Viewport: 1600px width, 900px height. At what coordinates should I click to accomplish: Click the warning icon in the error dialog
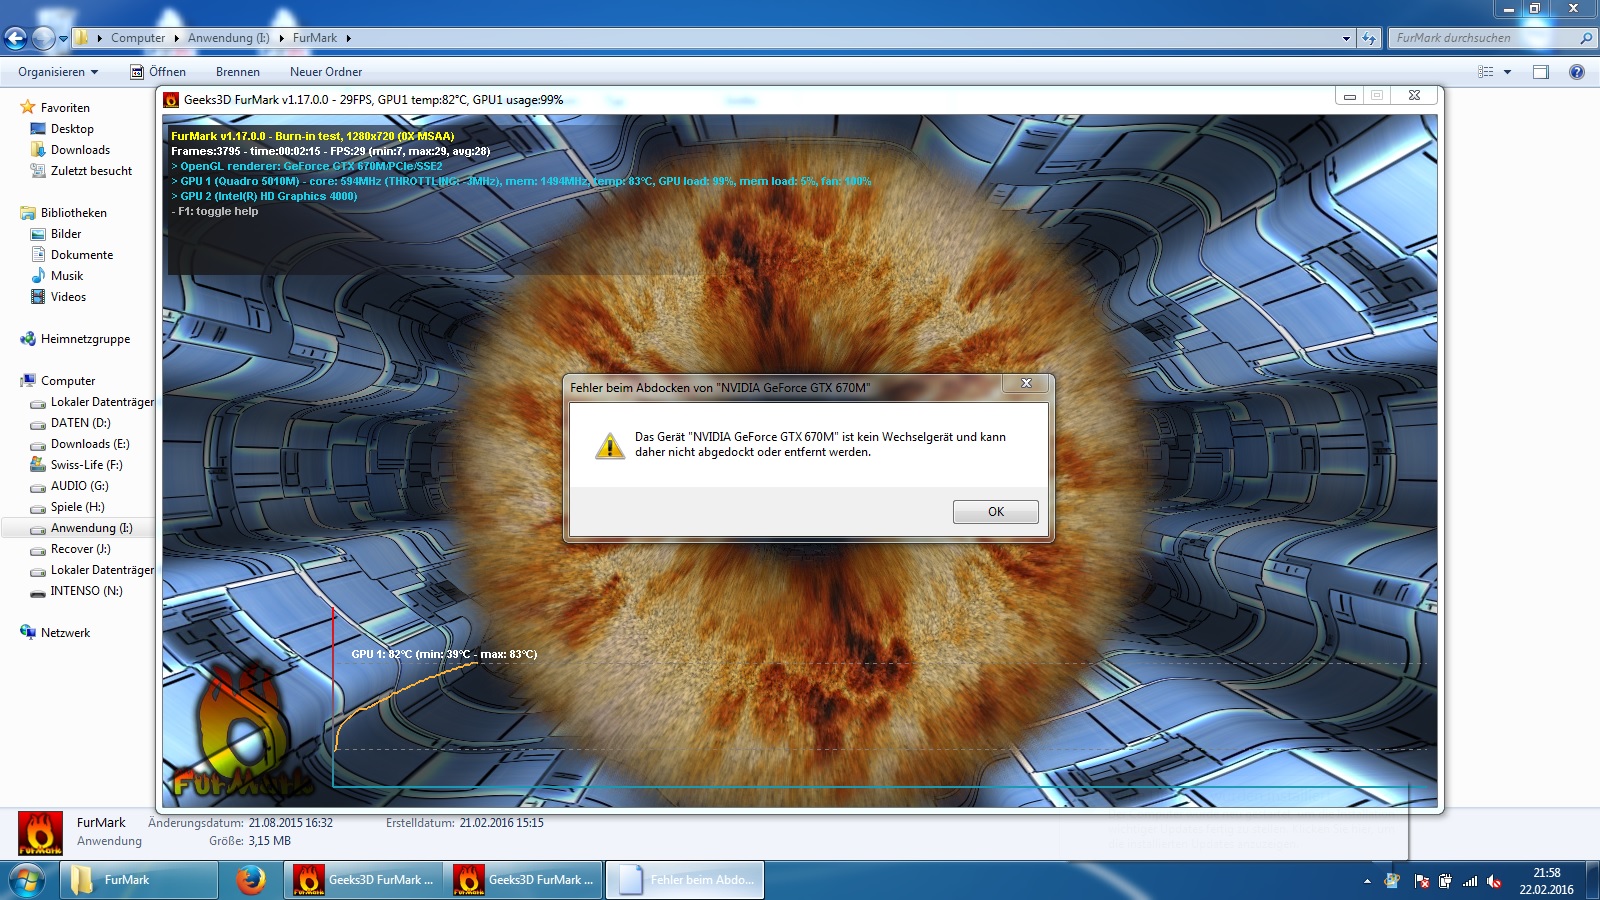click(610, 446)
